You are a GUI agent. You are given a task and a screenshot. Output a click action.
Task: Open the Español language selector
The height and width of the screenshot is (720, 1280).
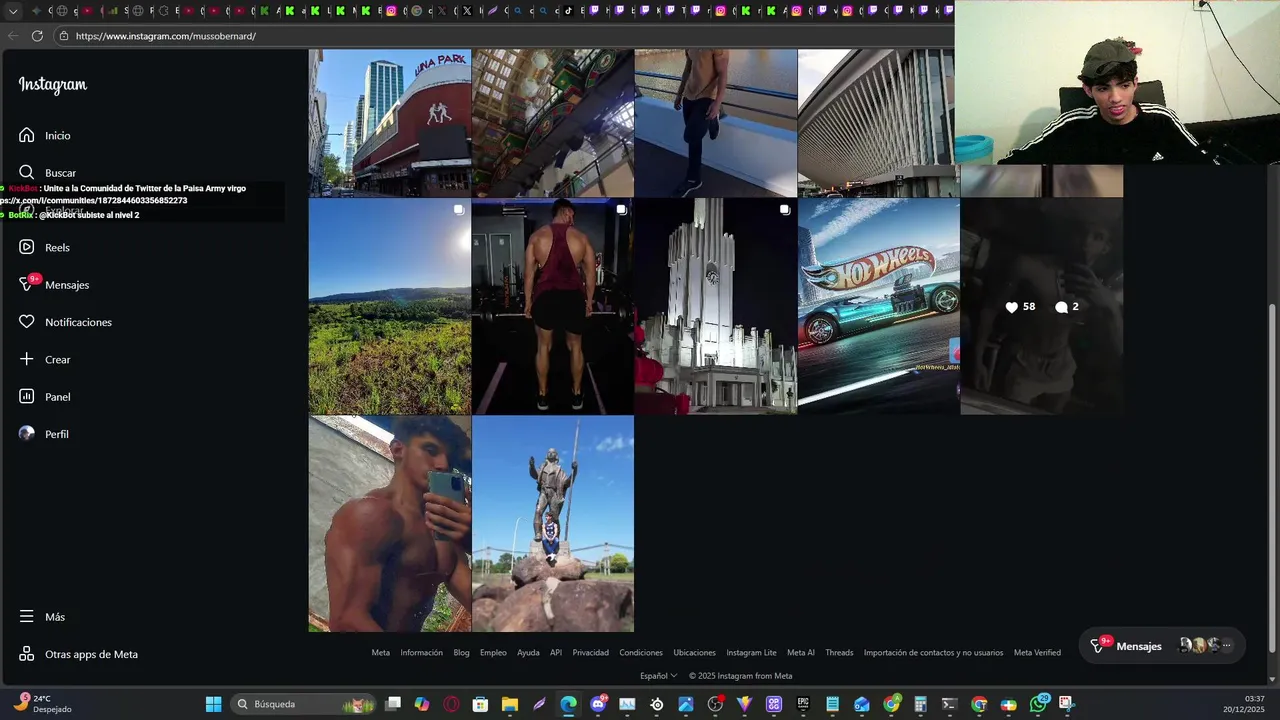[x=659, y=676]
